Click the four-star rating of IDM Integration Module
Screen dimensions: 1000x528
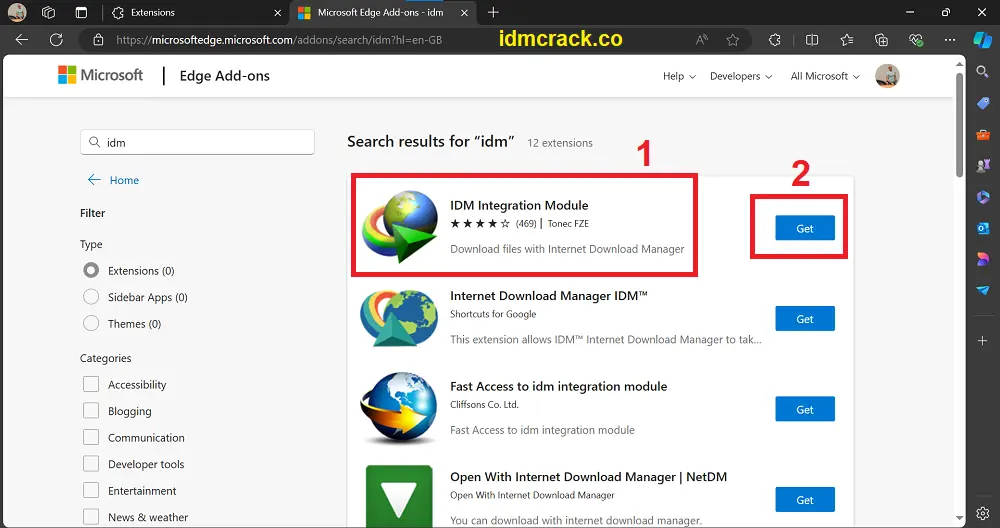480,224
